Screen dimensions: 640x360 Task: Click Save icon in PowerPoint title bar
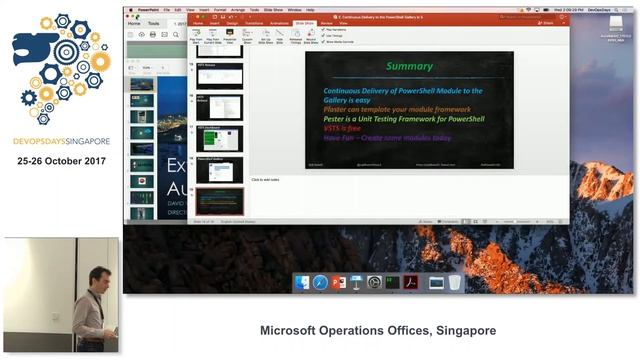pyautogui.click(x=223, y=17)
